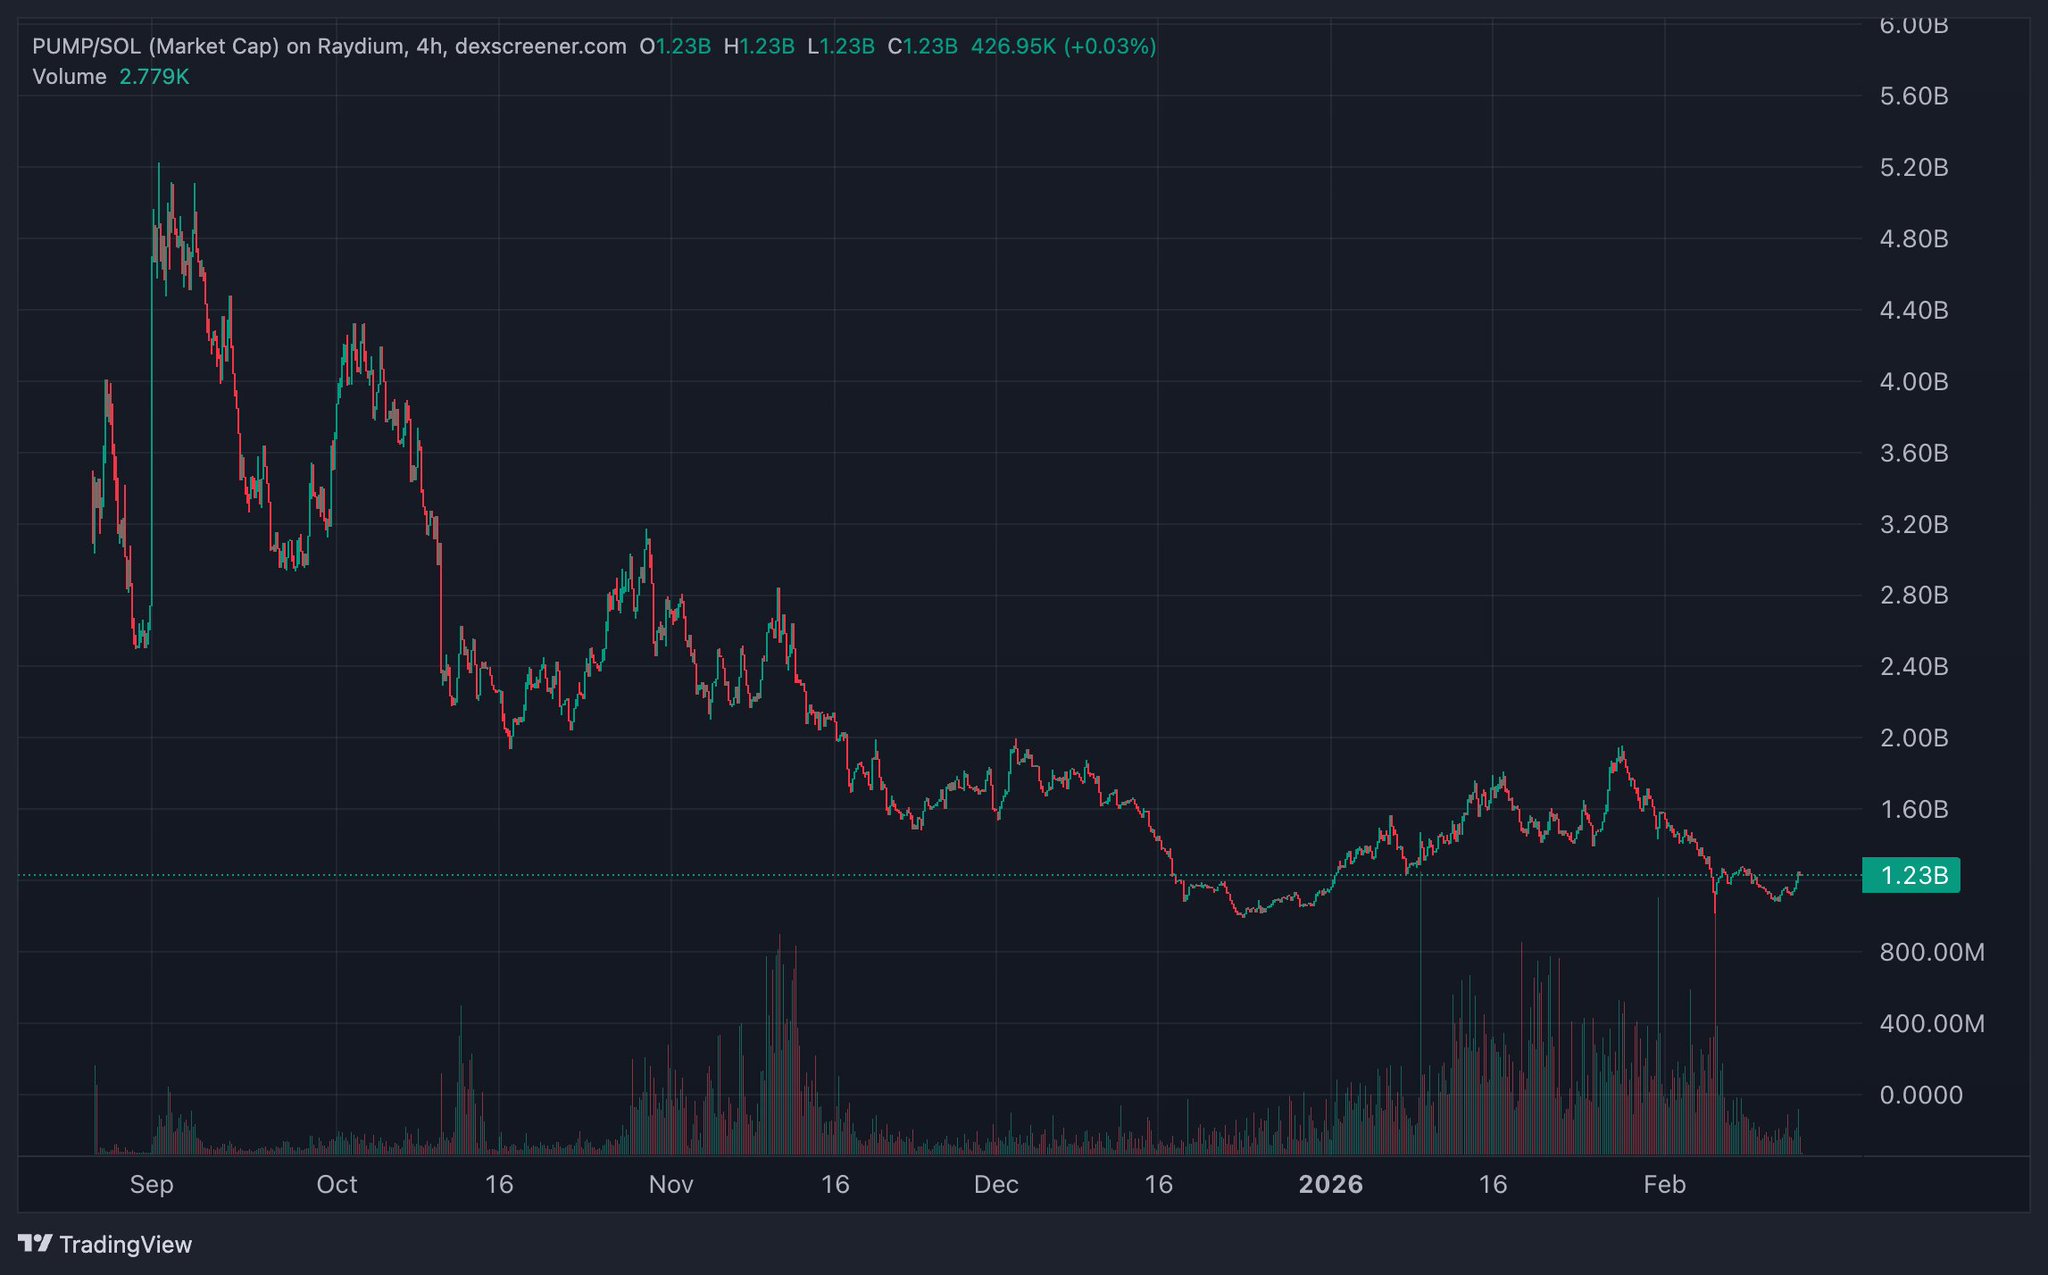The height and width of the screenshot is (1275, 2048).
Task: Click the Open value O1.23B
Action: click(675, 46)
